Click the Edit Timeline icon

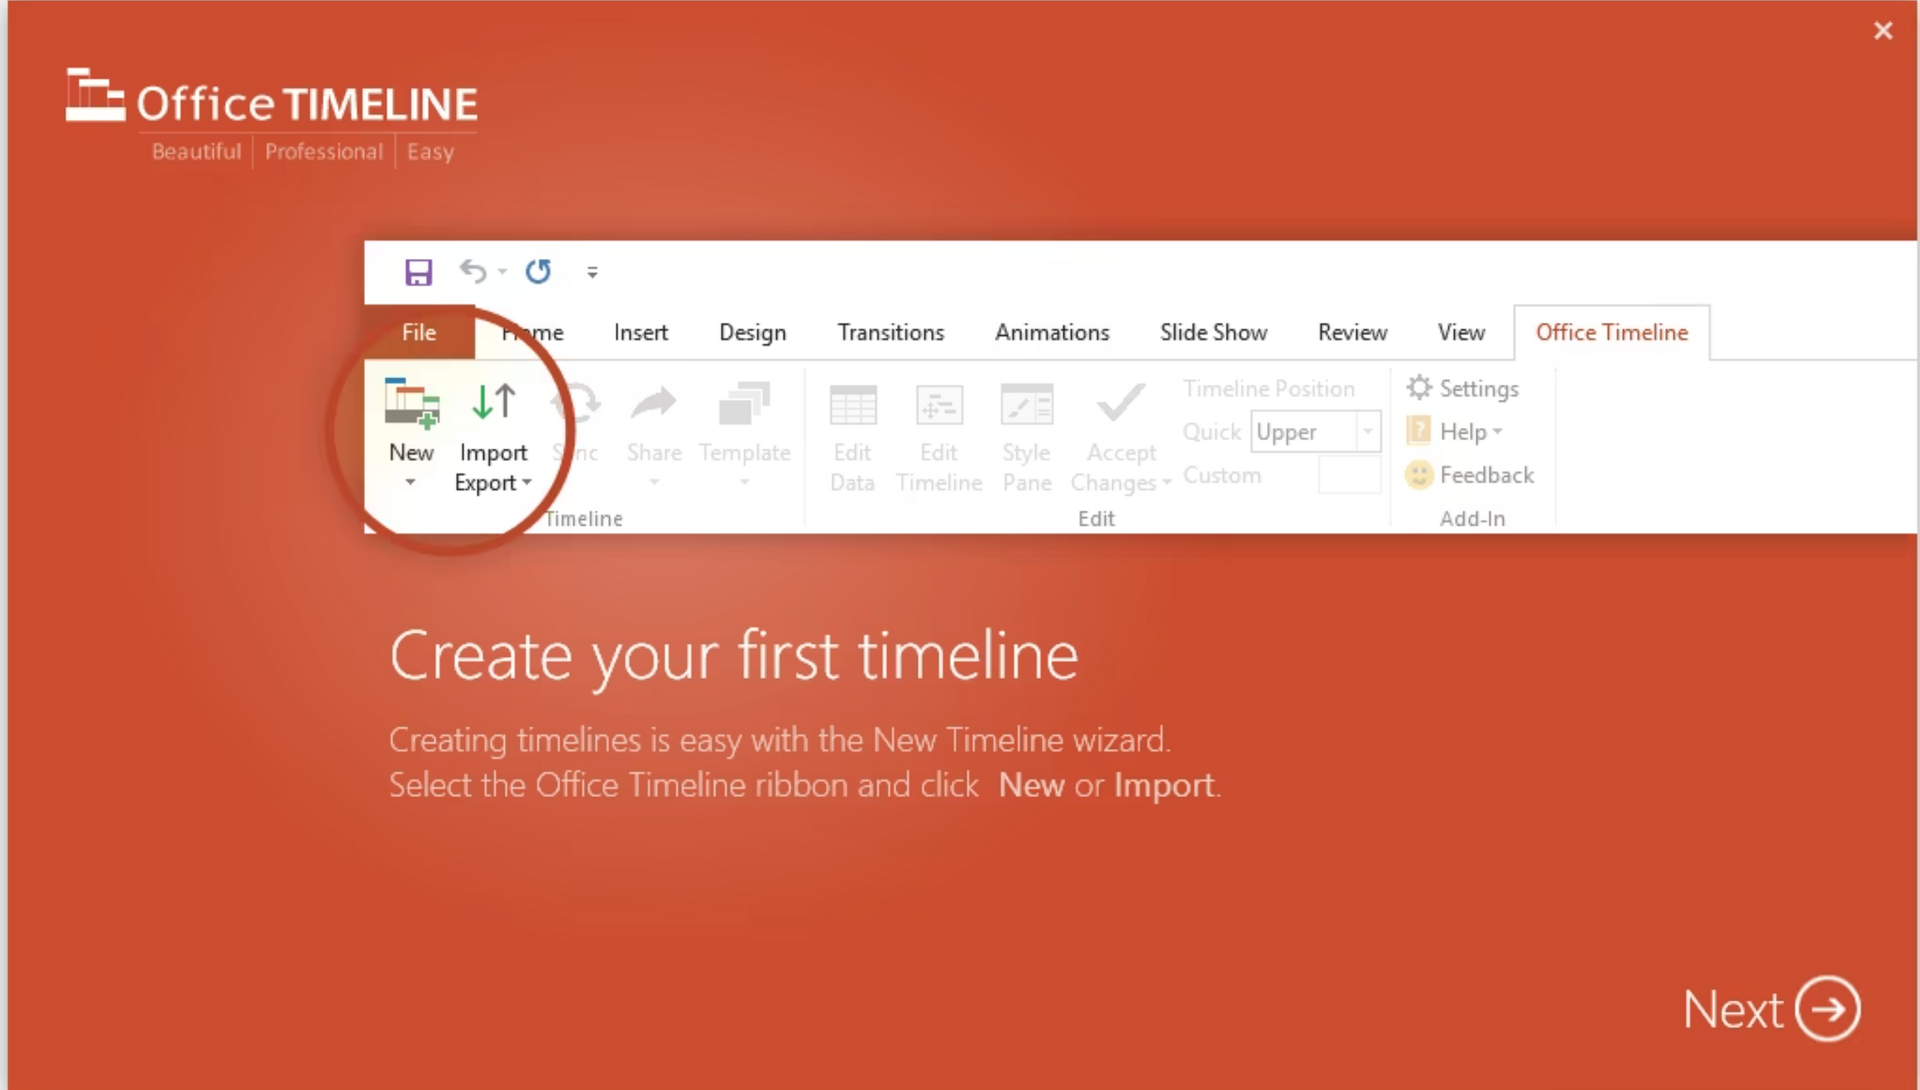[x=939, y=406]
